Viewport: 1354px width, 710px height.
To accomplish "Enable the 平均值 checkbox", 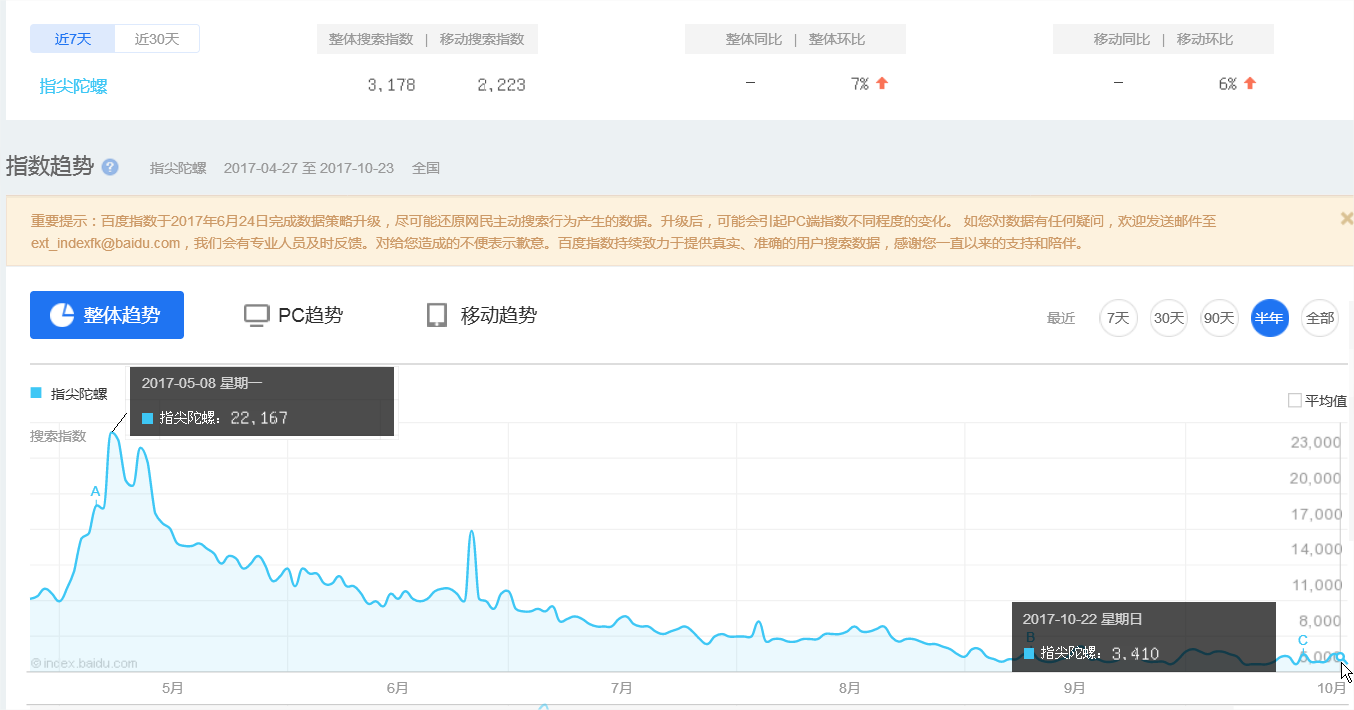I will [x=1295, y=401].
